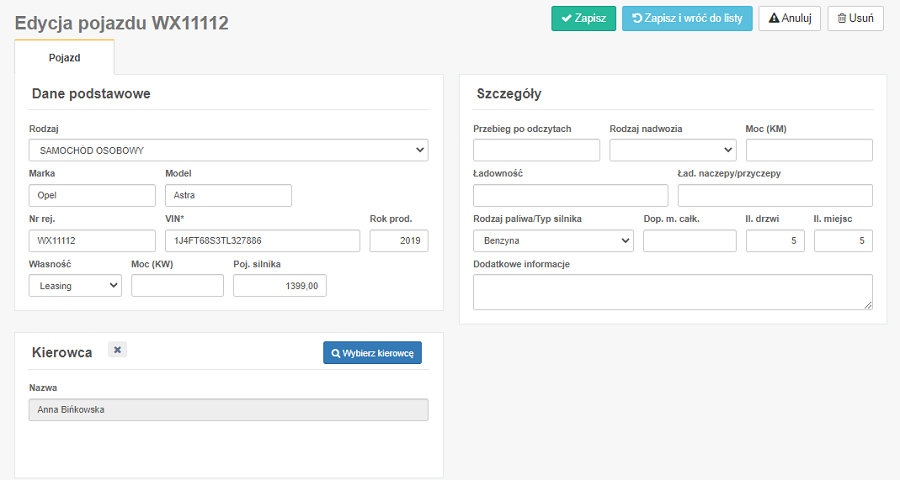
Task: Select the Pojazd tab
Action: 64,57
